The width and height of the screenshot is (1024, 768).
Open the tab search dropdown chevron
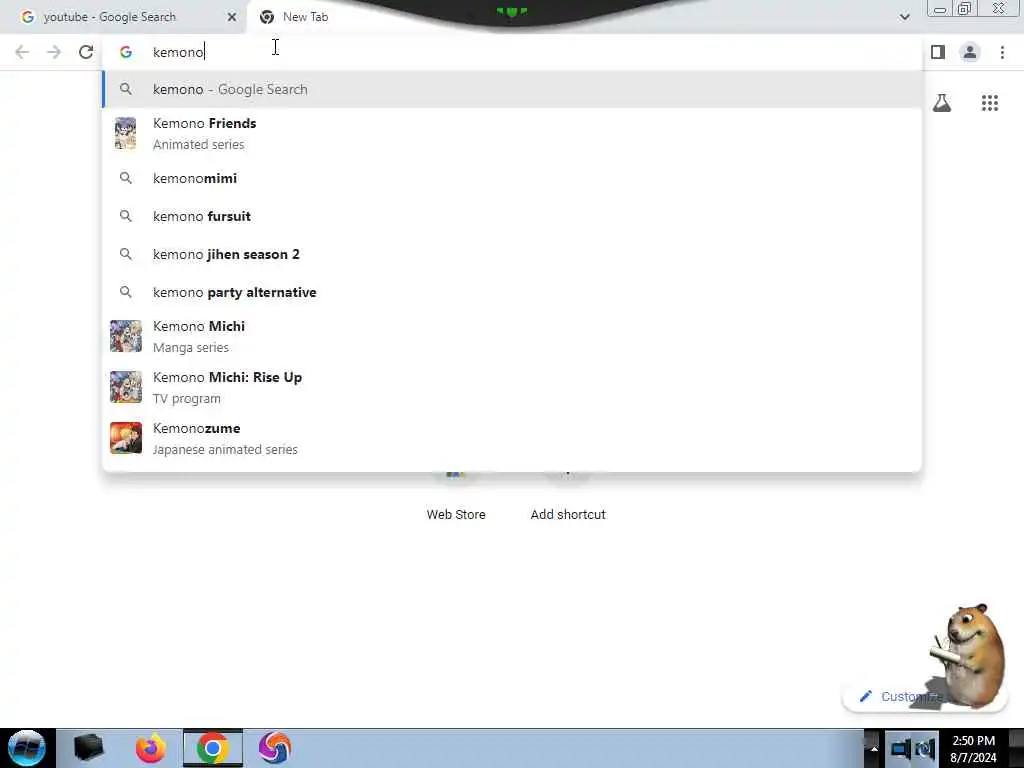[x=904, y=17]
